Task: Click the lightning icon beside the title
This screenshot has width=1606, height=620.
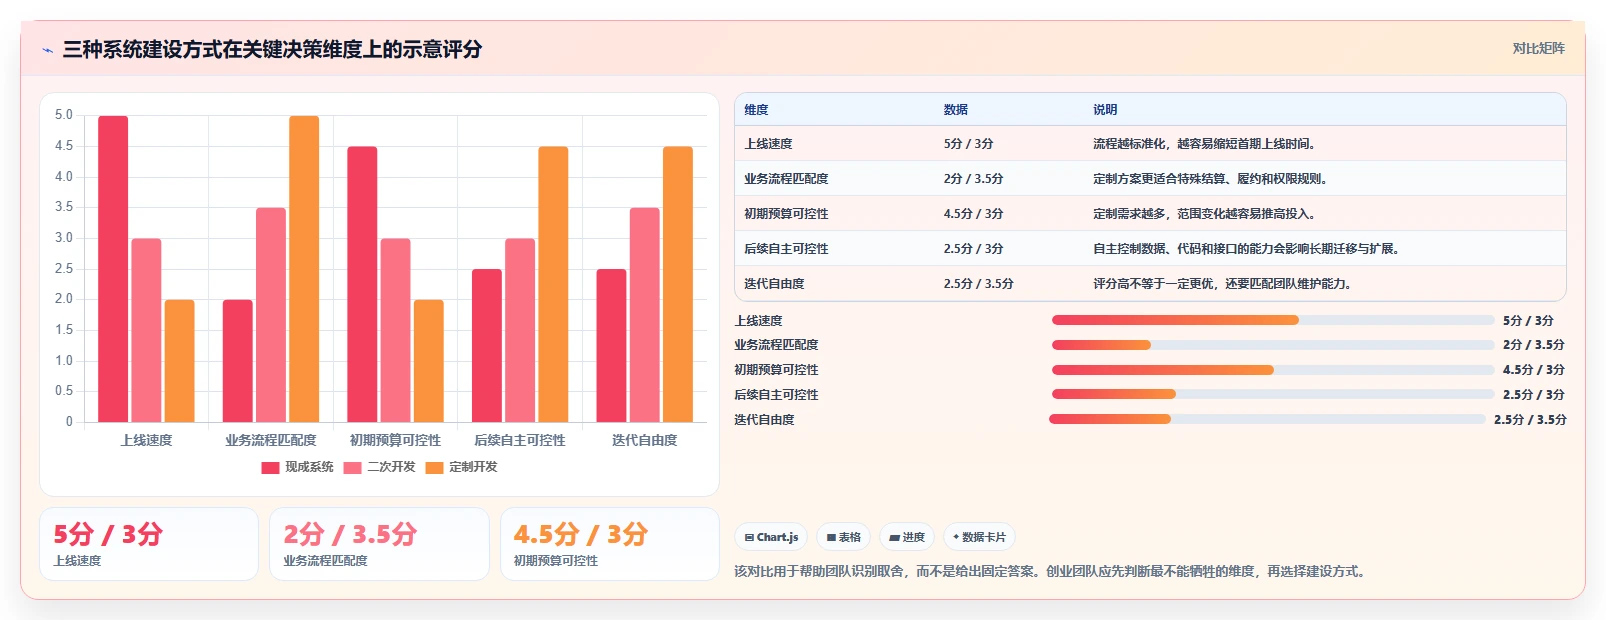Action: [x=47, y=50]
